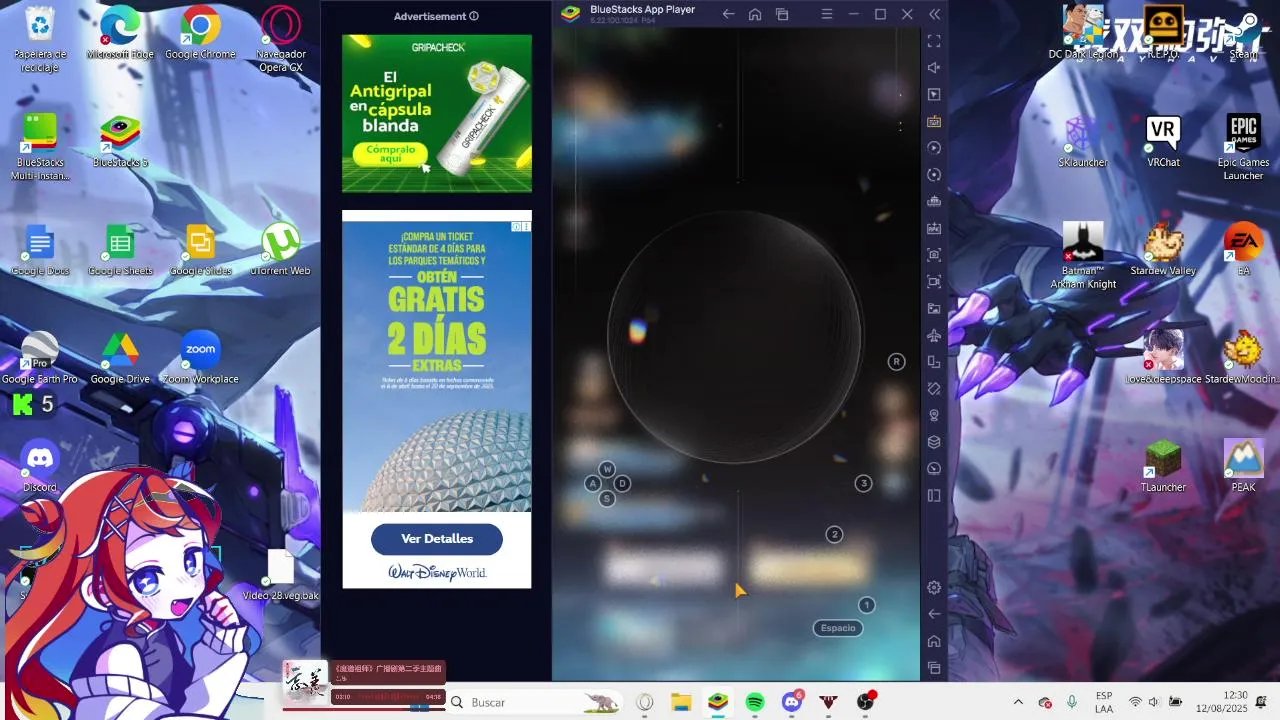Click the home icon in the BlueStacks sidebar
Image resolution: width=1280 pixels, height=720 pixels.
(934, 641)
